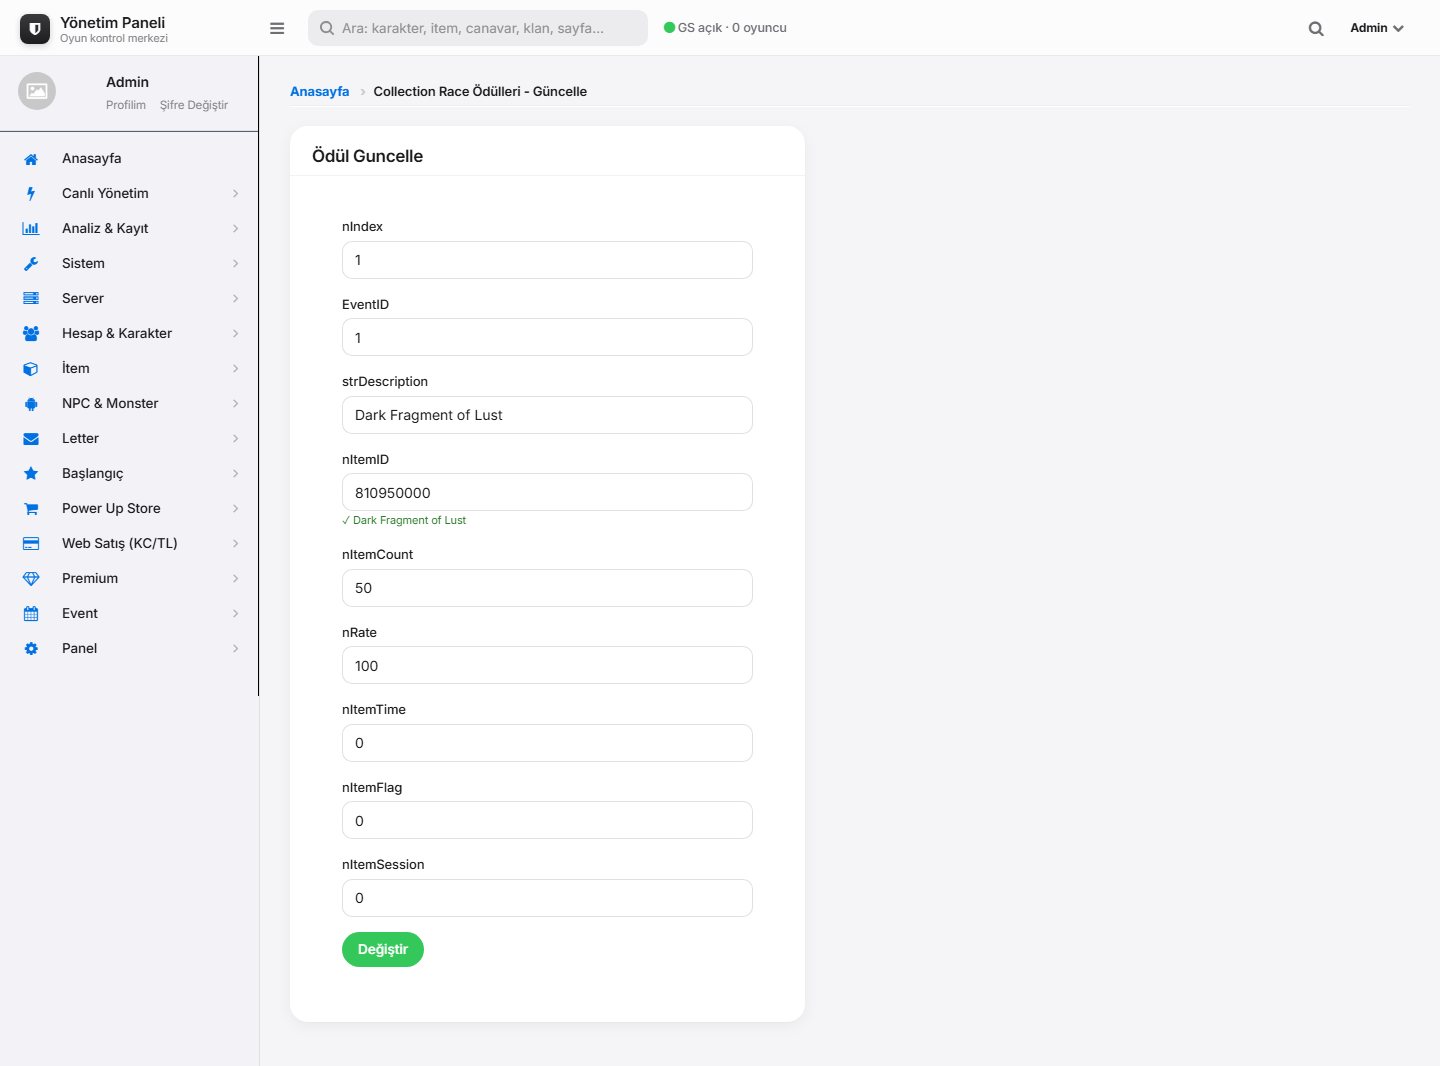This screenshot has width=1440, height=1066.
Task: Click the nItemSession input field
Action: pyautogui.click(x=547, y=898)
